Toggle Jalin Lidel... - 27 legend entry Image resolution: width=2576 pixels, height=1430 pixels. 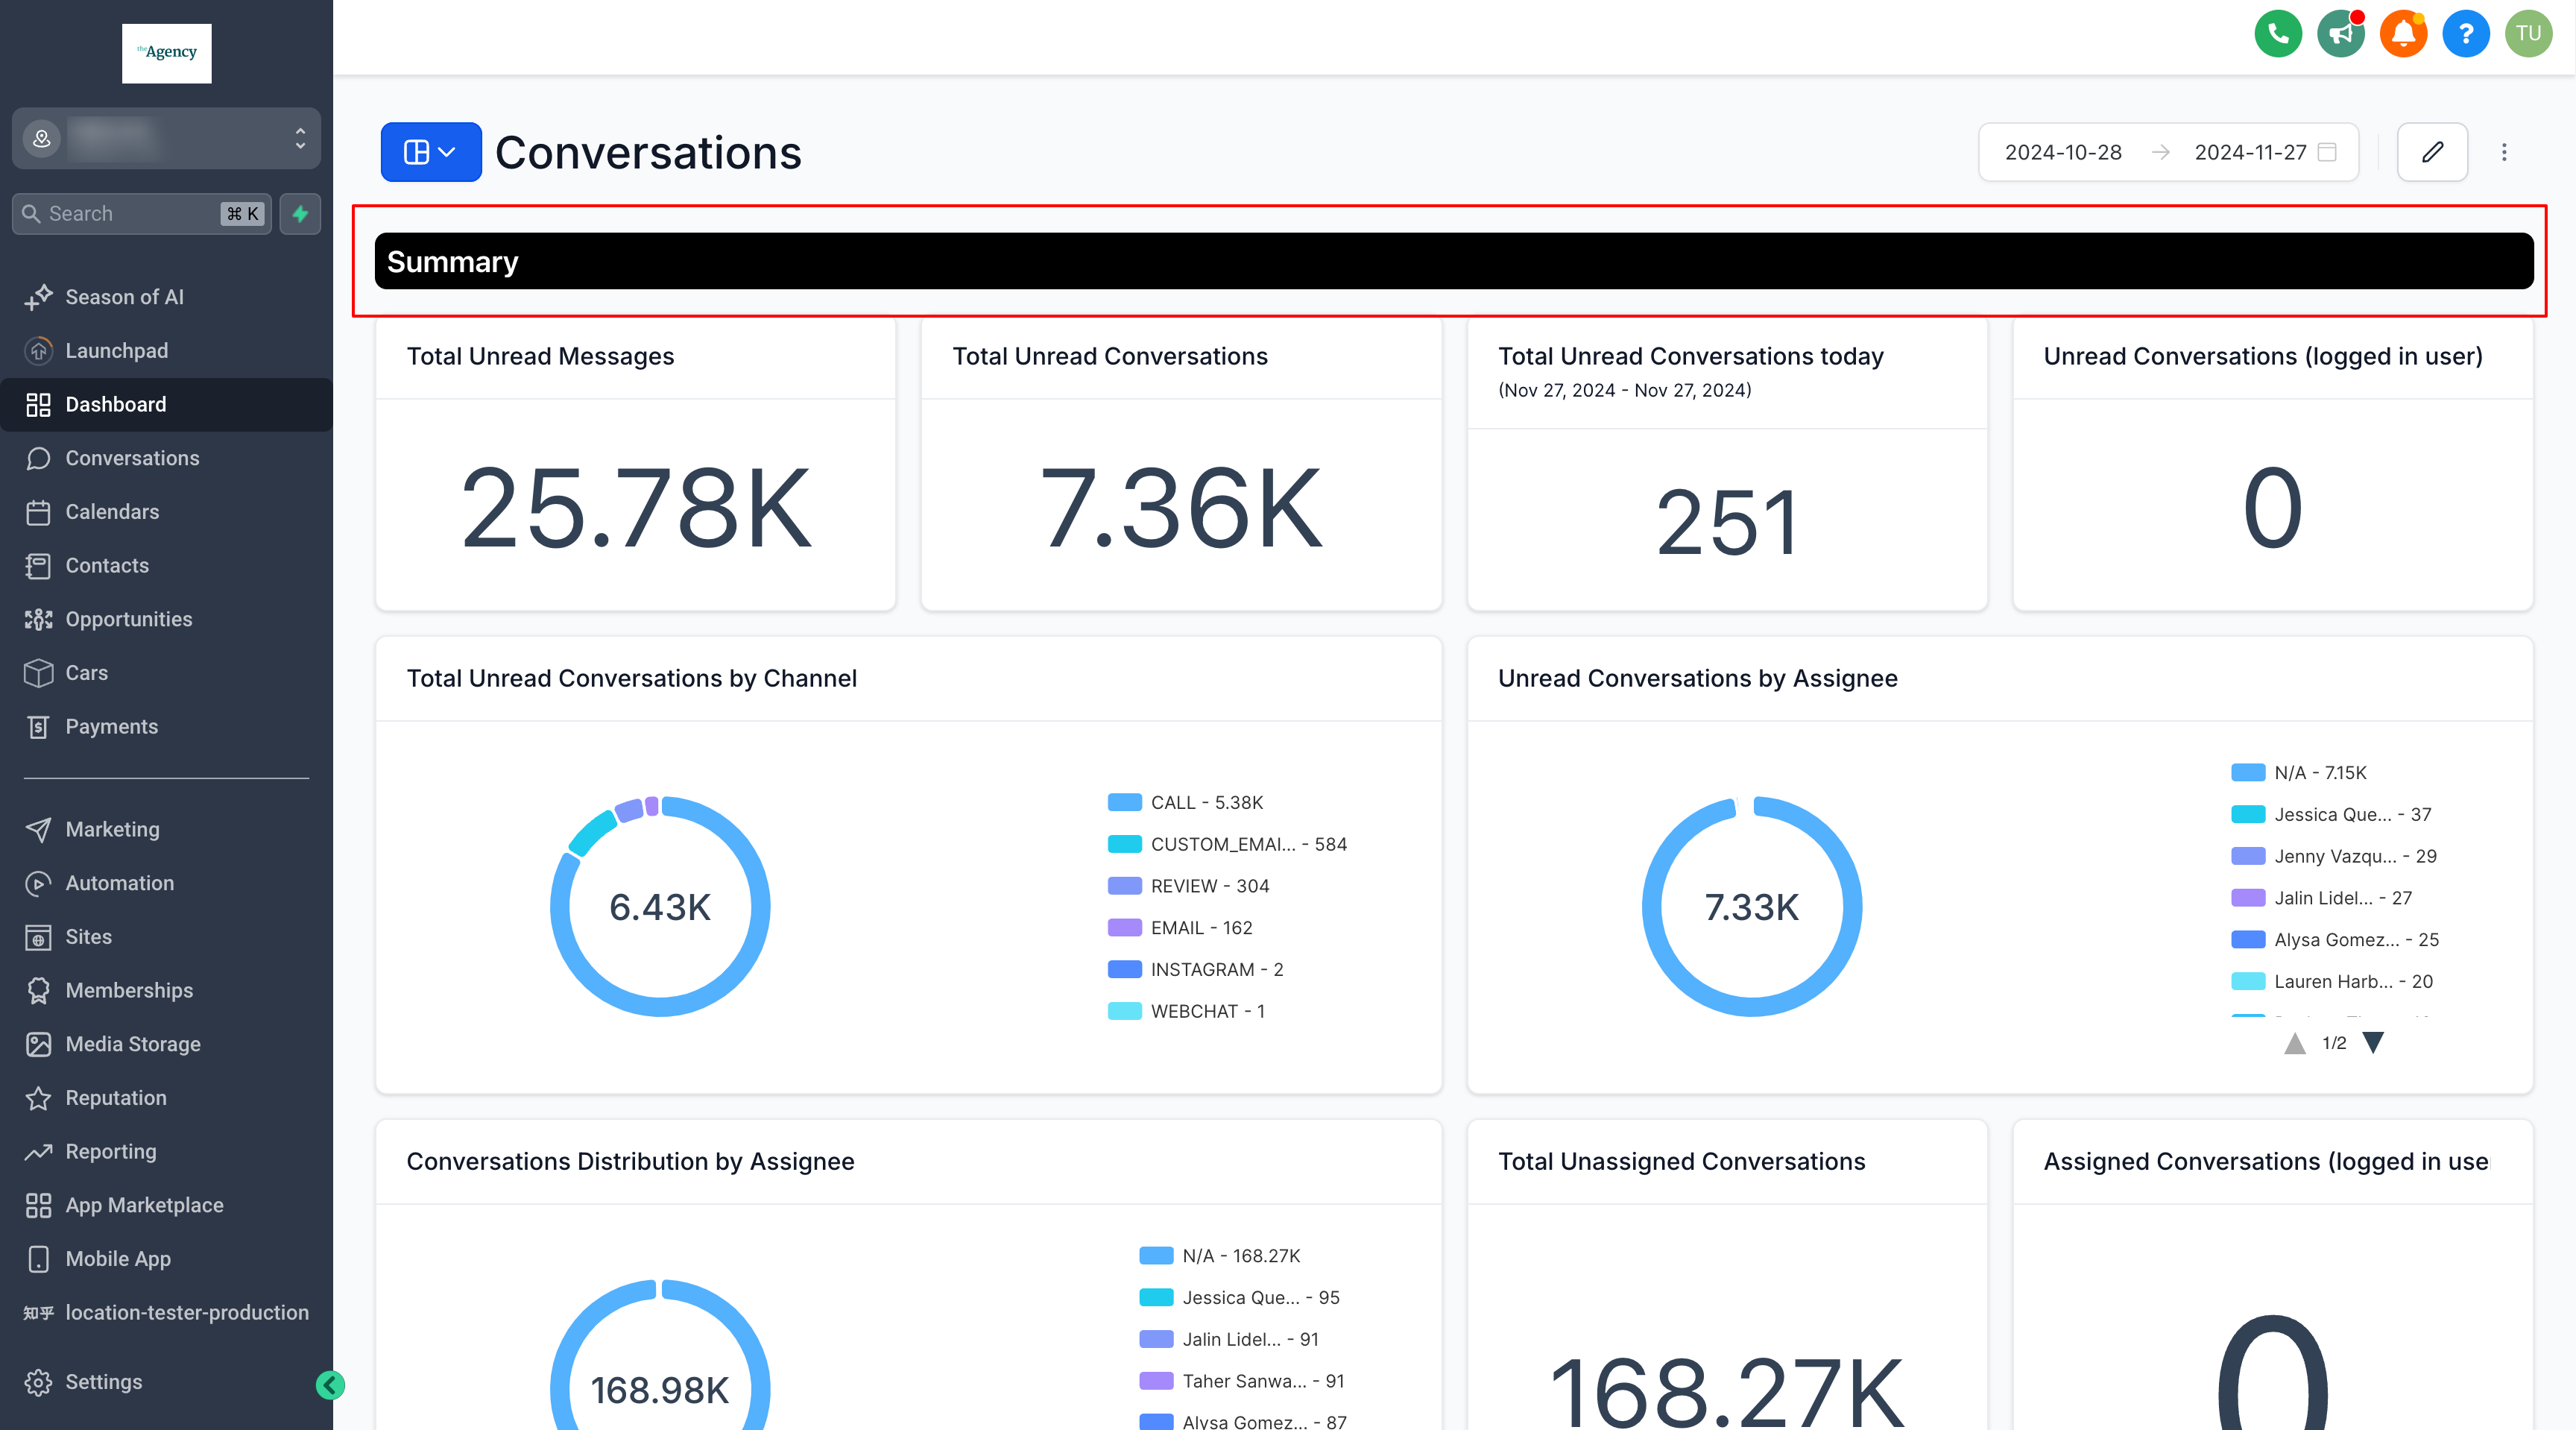coord(2322,898)
